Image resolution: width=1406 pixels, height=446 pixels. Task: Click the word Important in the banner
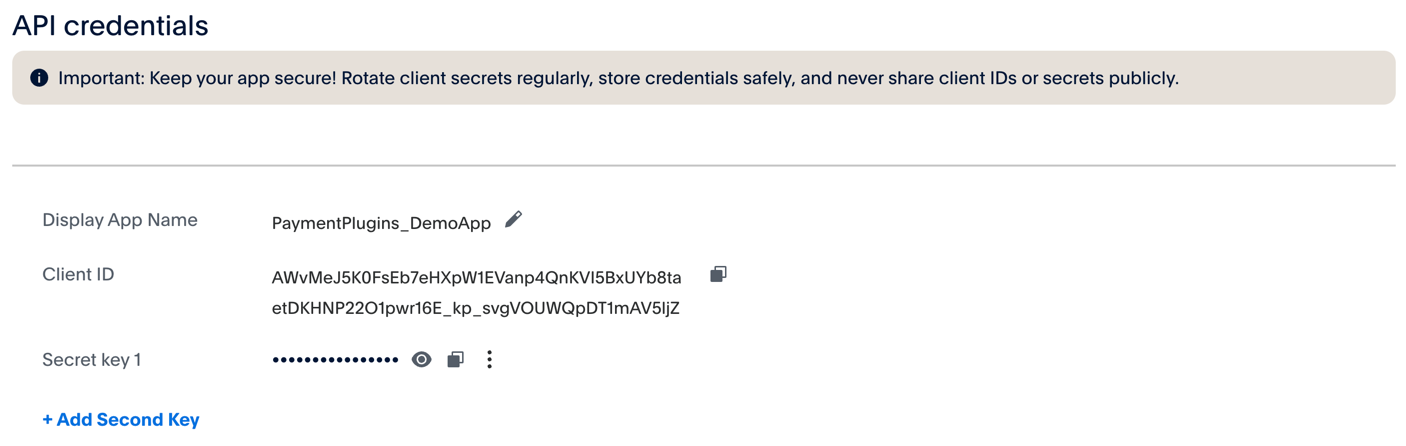tap(98, 78)
